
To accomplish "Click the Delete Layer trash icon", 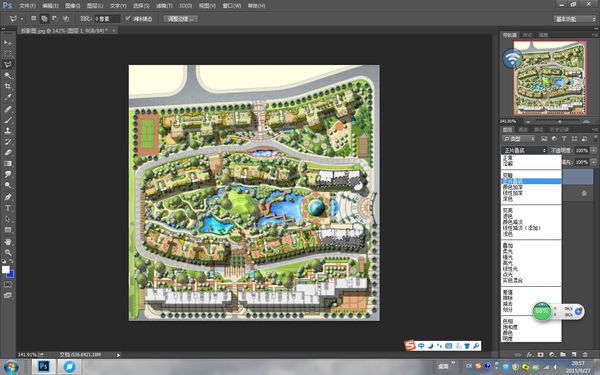I will point(585,355).
